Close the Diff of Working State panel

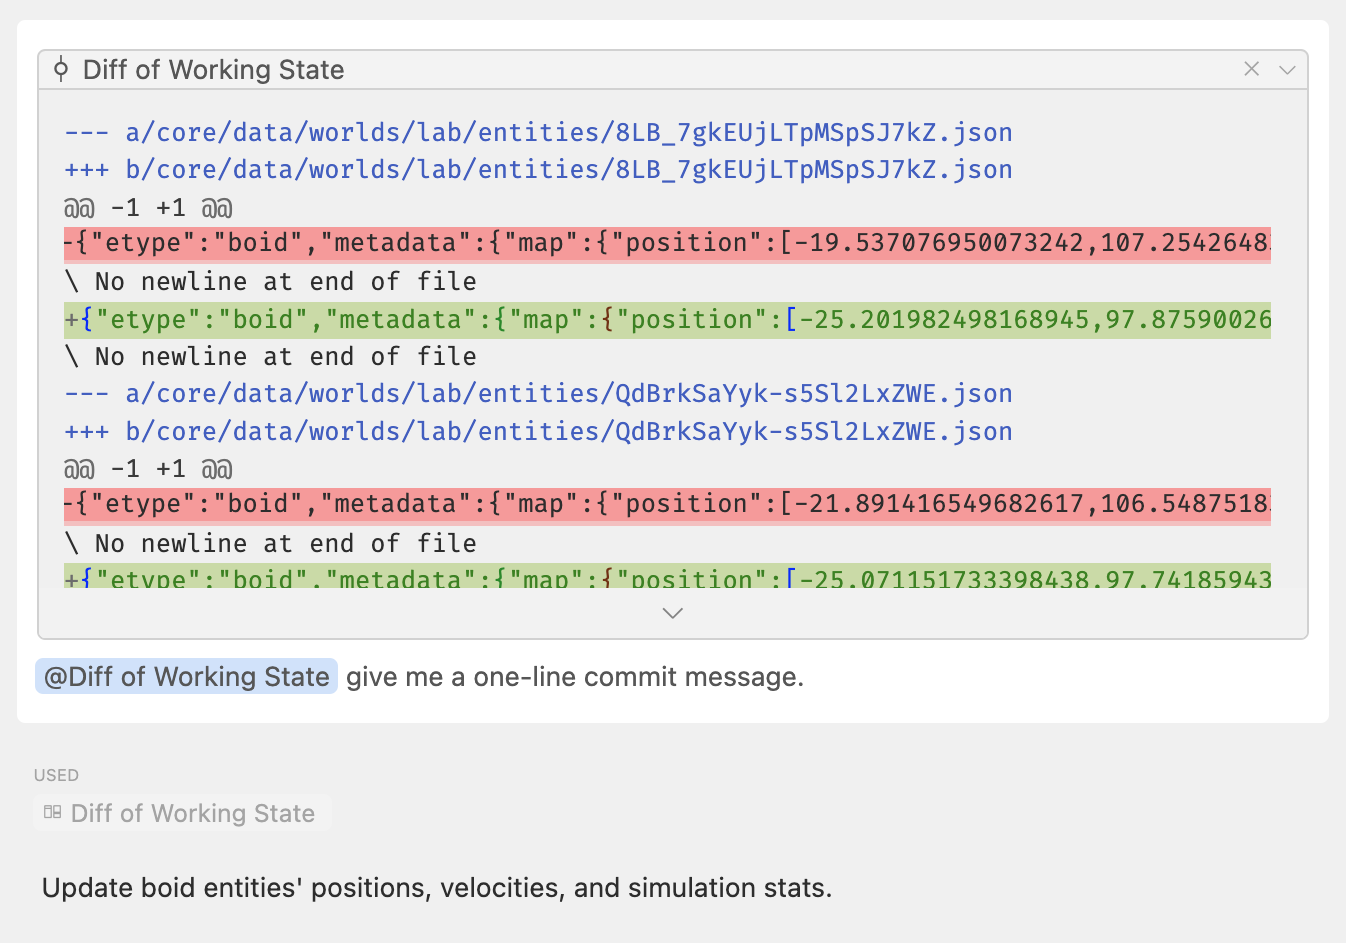(x=1251, y=69)
